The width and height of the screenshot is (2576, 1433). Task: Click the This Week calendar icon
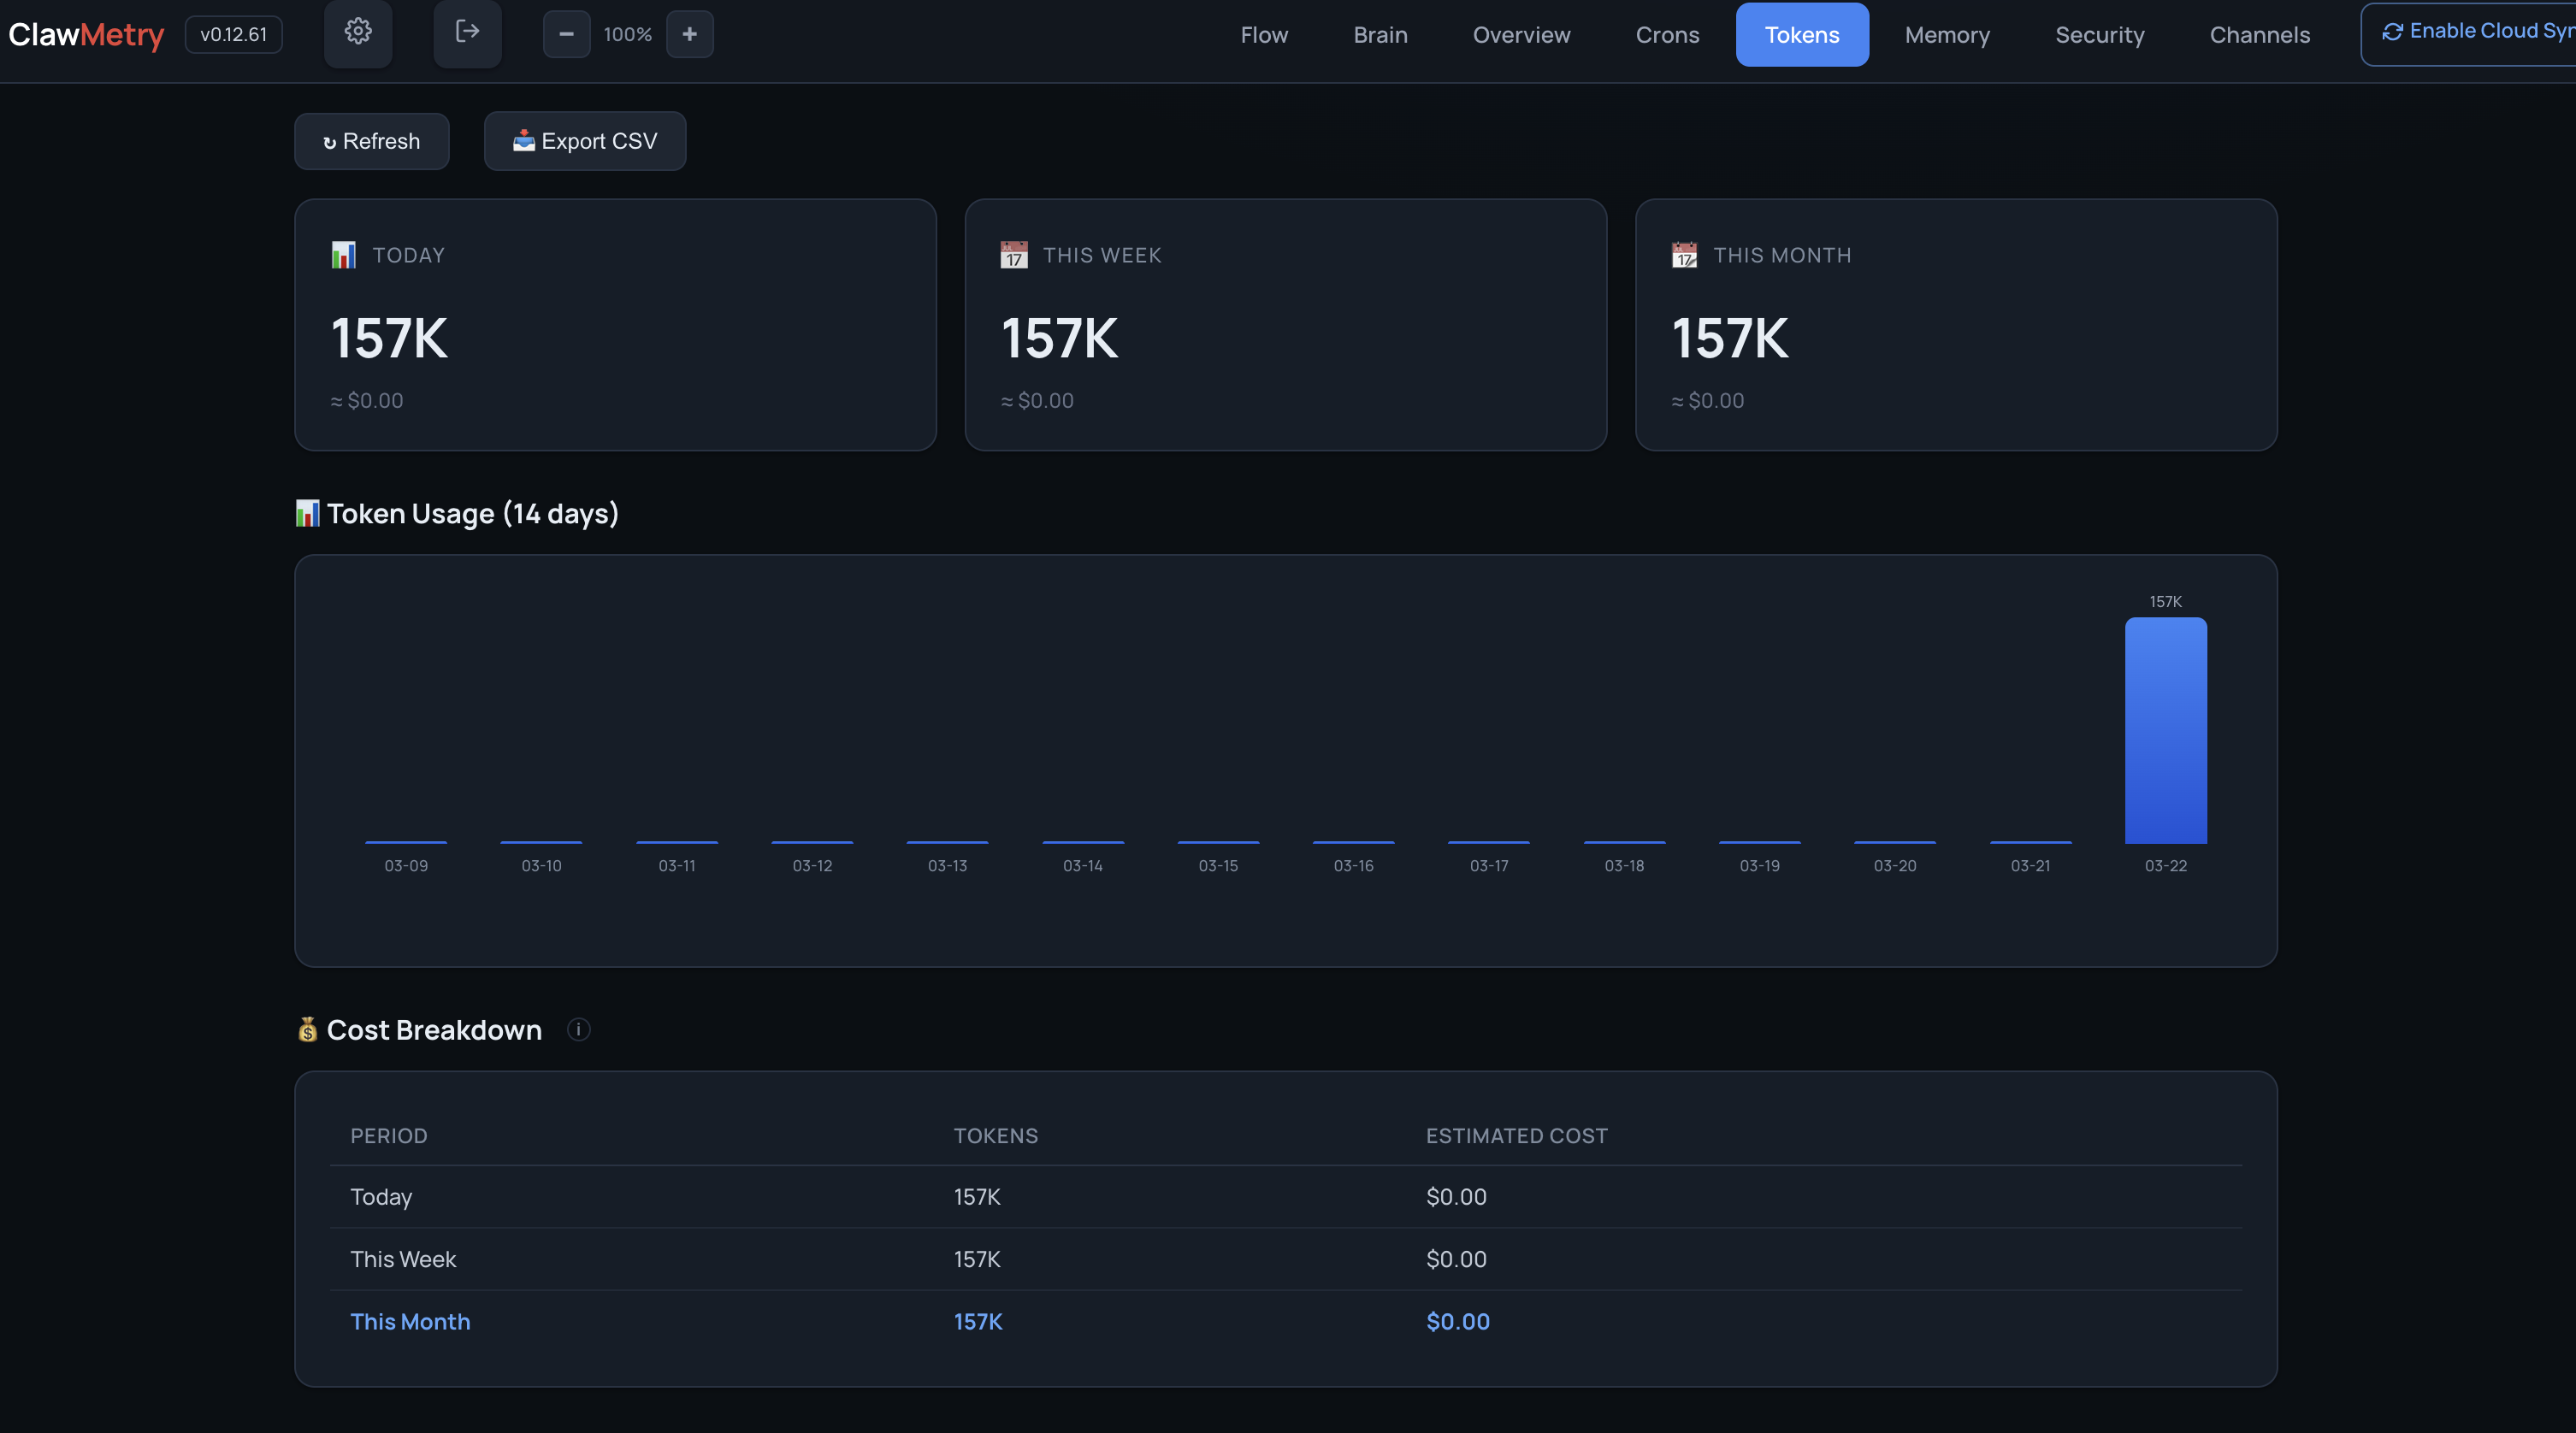pyautogui.click(x=1013, y=255)
